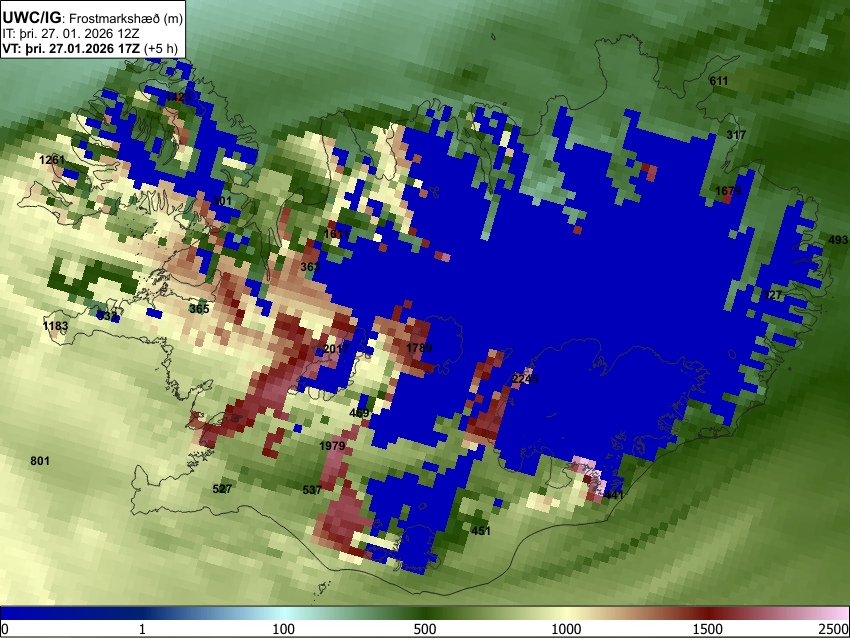Click the colour scale label 1500
The image size is (850, 638).
point(708,629)
